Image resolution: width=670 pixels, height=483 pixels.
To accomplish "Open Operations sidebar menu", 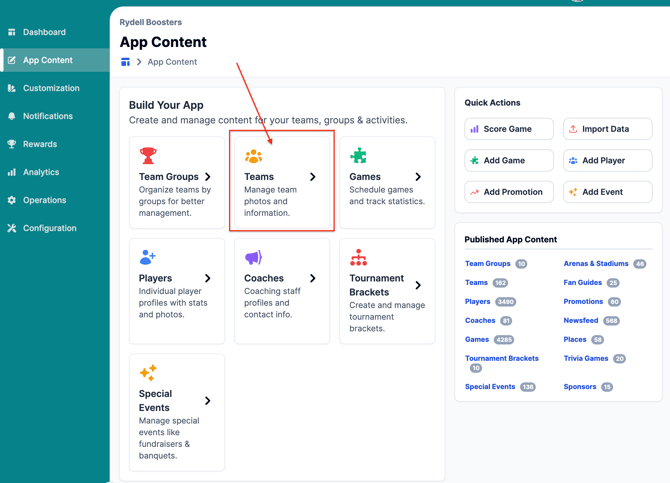I will tap(55, 200).
